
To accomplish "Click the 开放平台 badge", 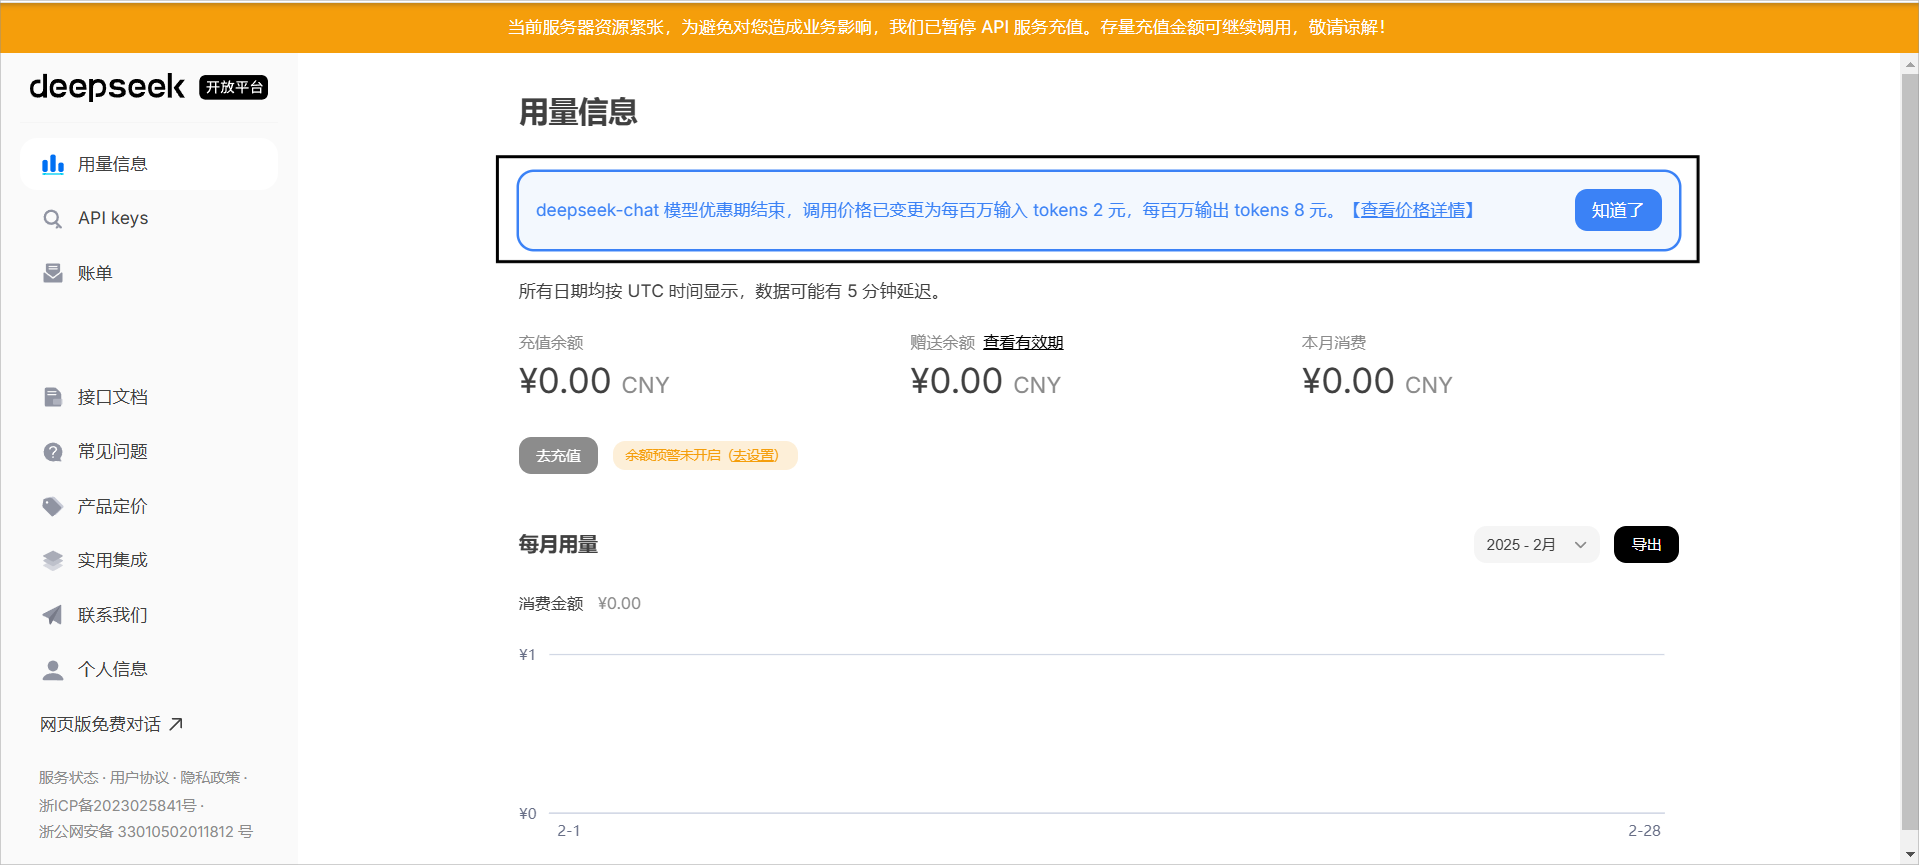I will pyautogui.click(x=234, y=87).
